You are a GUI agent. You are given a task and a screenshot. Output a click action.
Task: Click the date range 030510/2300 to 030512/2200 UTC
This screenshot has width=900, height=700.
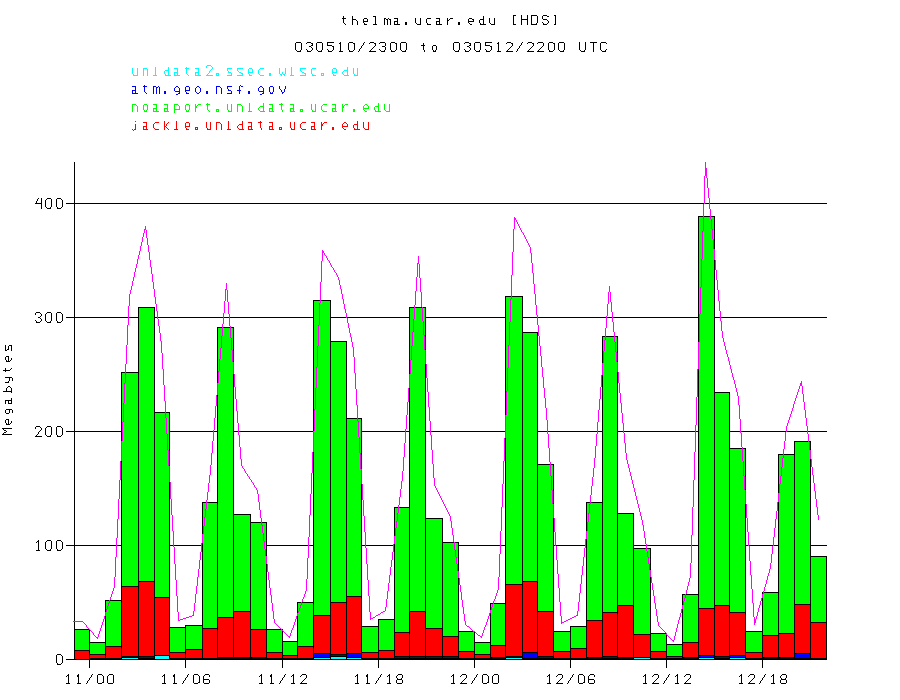[450, 47]
